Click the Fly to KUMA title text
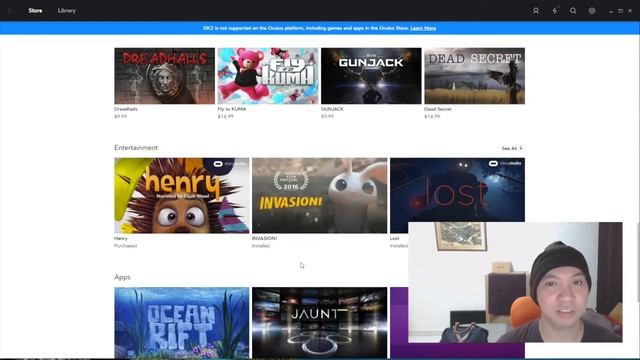Image resolution: width=640 pixels, height=360 pixels. [232, 109]
